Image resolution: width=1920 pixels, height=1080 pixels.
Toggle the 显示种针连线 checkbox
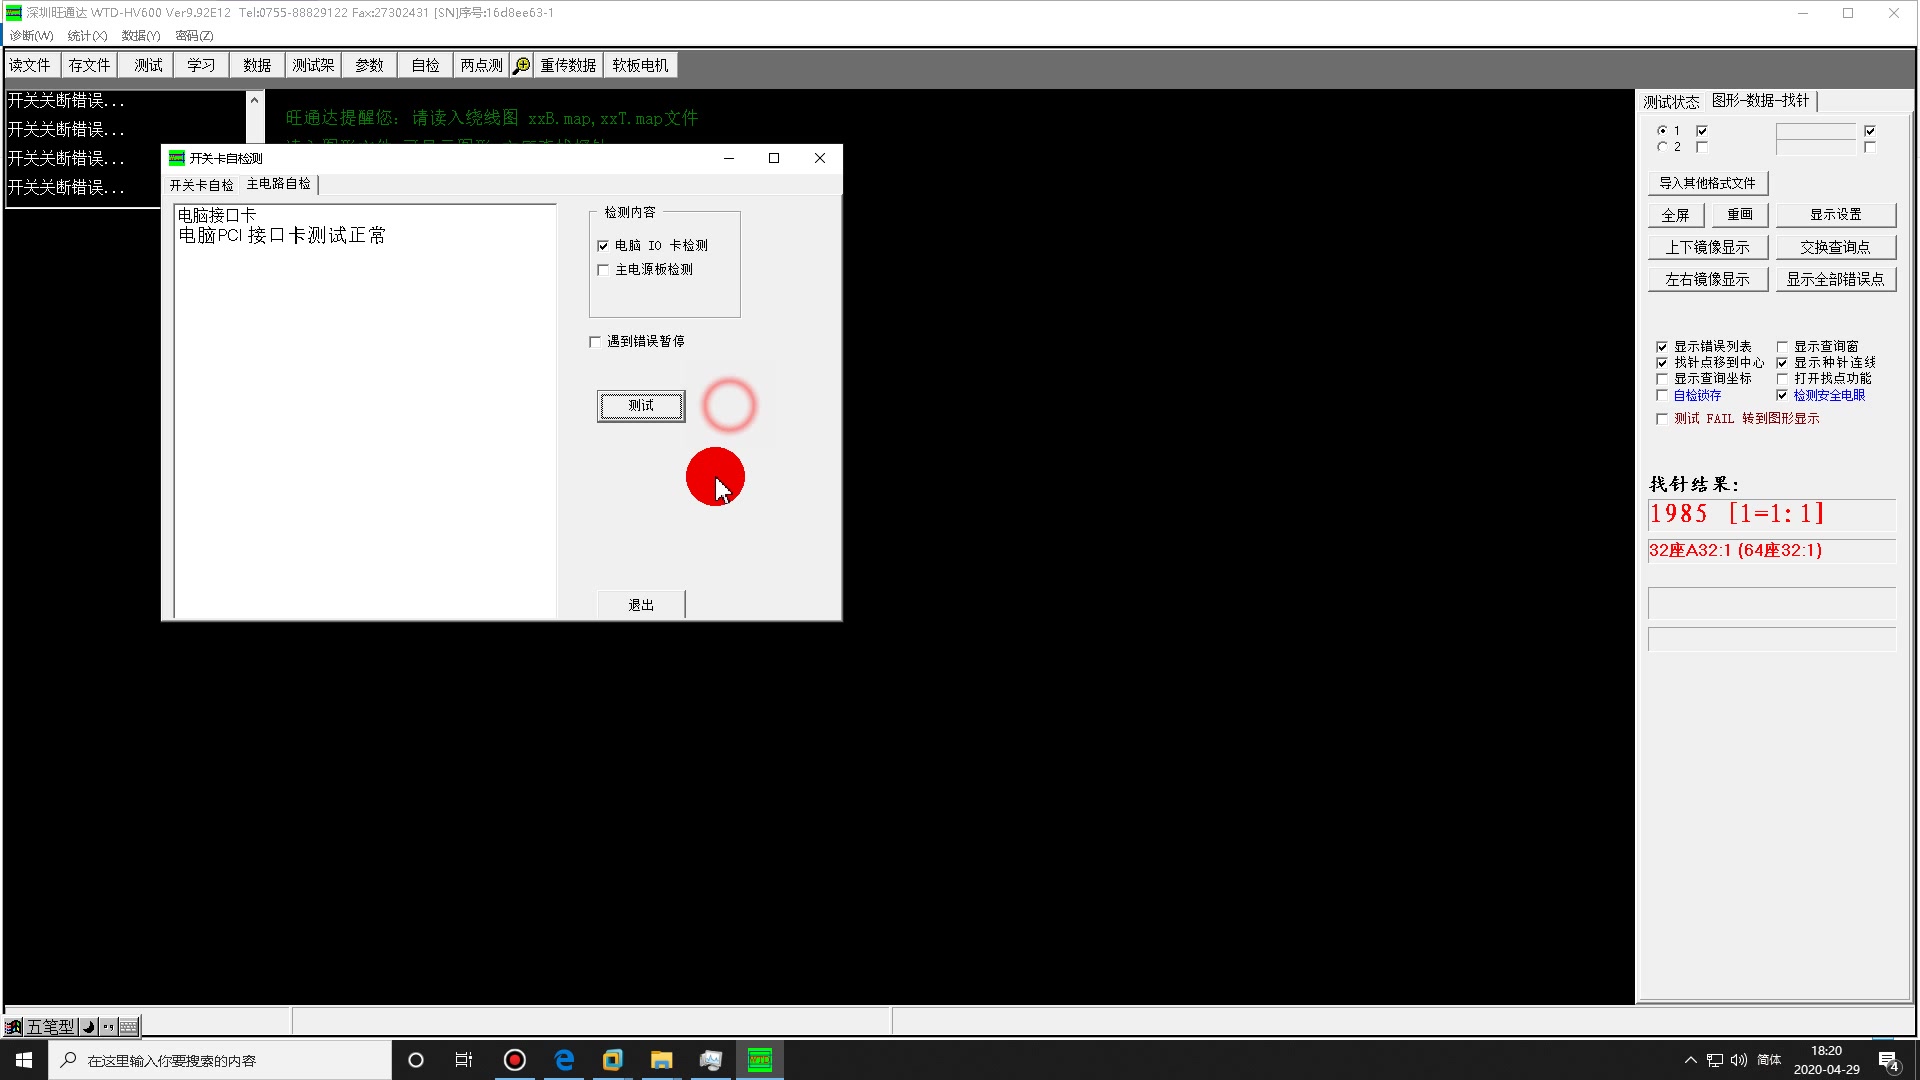[x=1782, y=363]
